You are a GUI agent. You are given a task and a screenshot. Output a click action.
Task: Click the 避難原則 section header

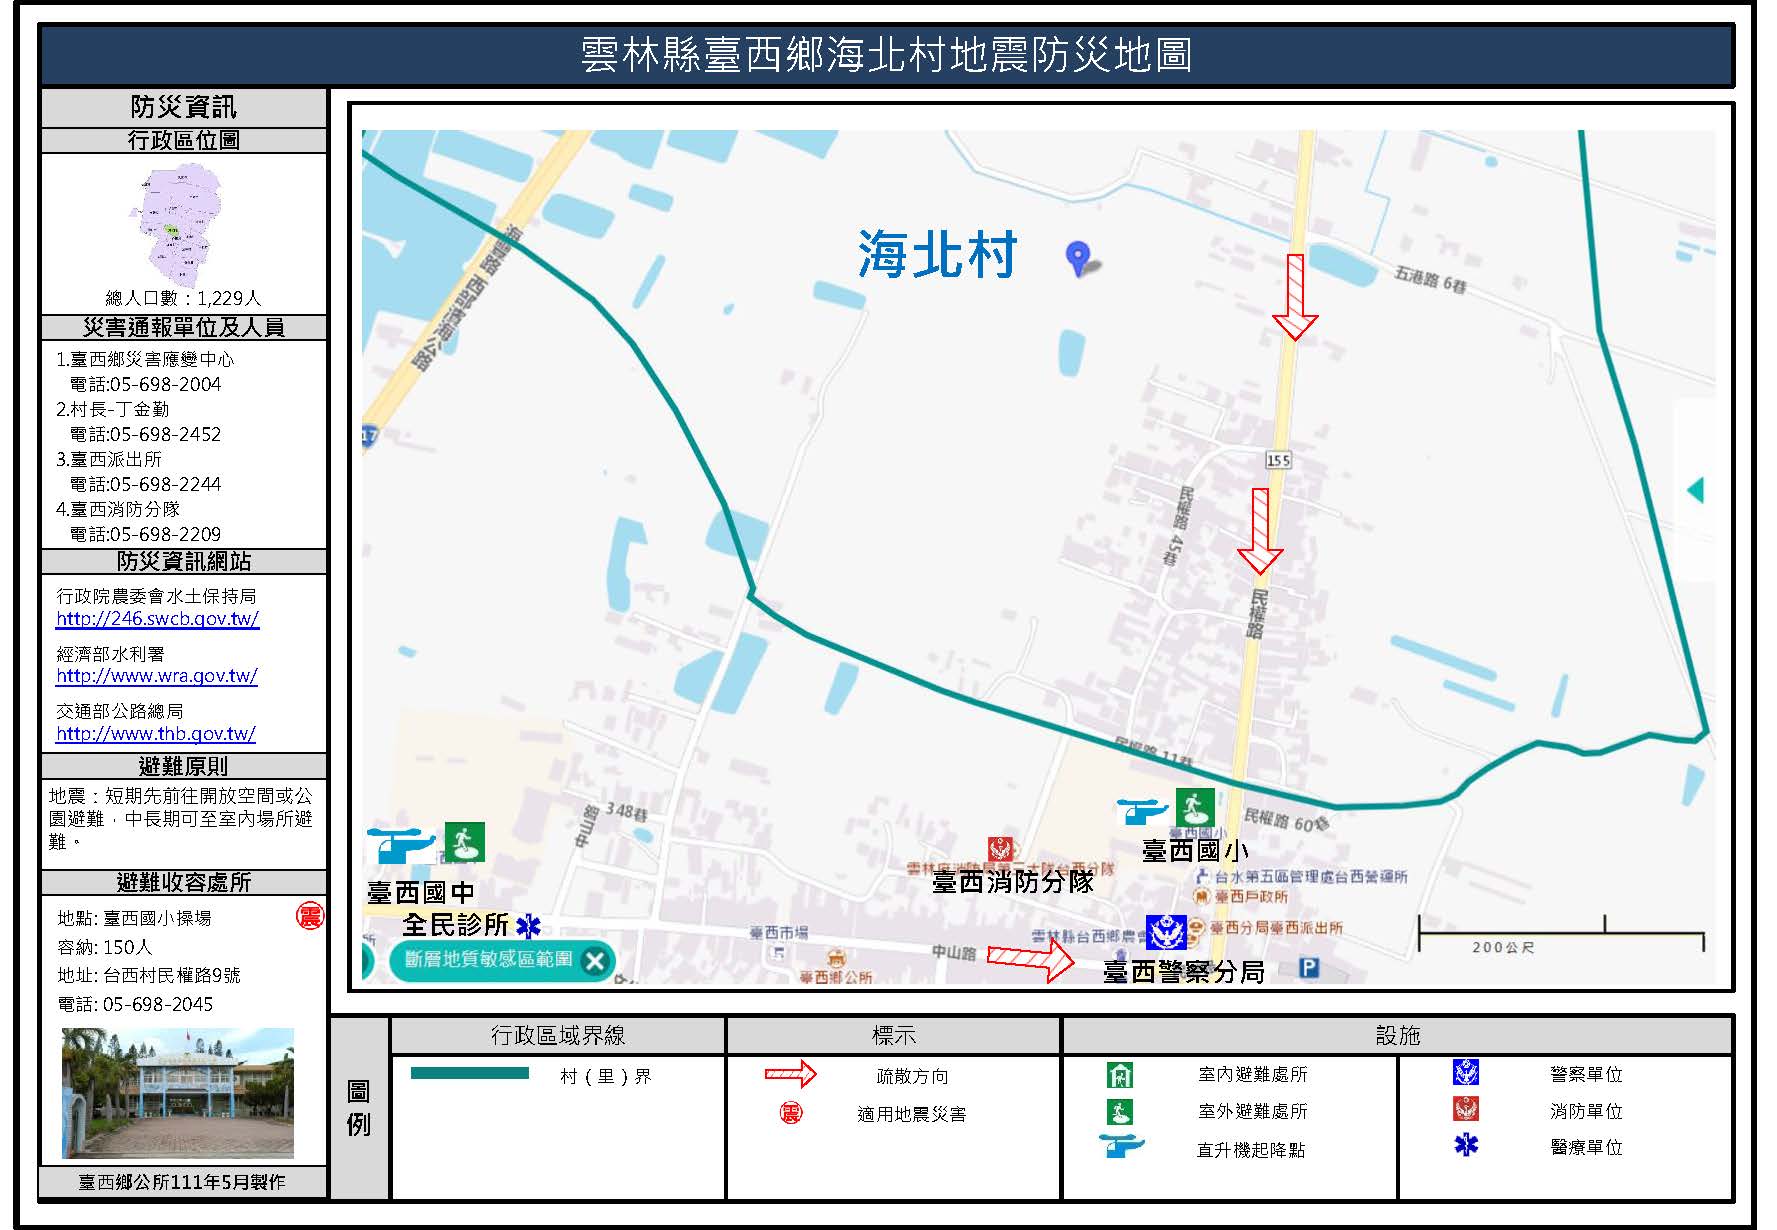coord(184,766)
